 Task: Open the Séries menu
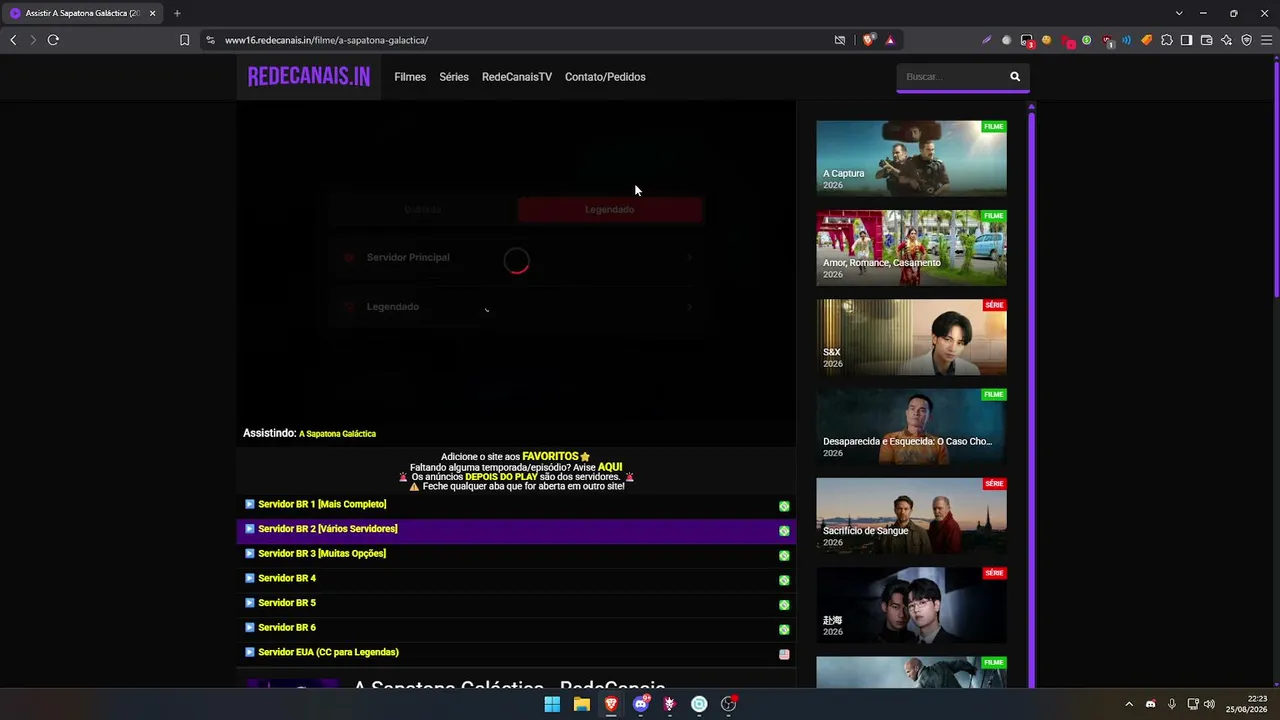coord(454,77)
